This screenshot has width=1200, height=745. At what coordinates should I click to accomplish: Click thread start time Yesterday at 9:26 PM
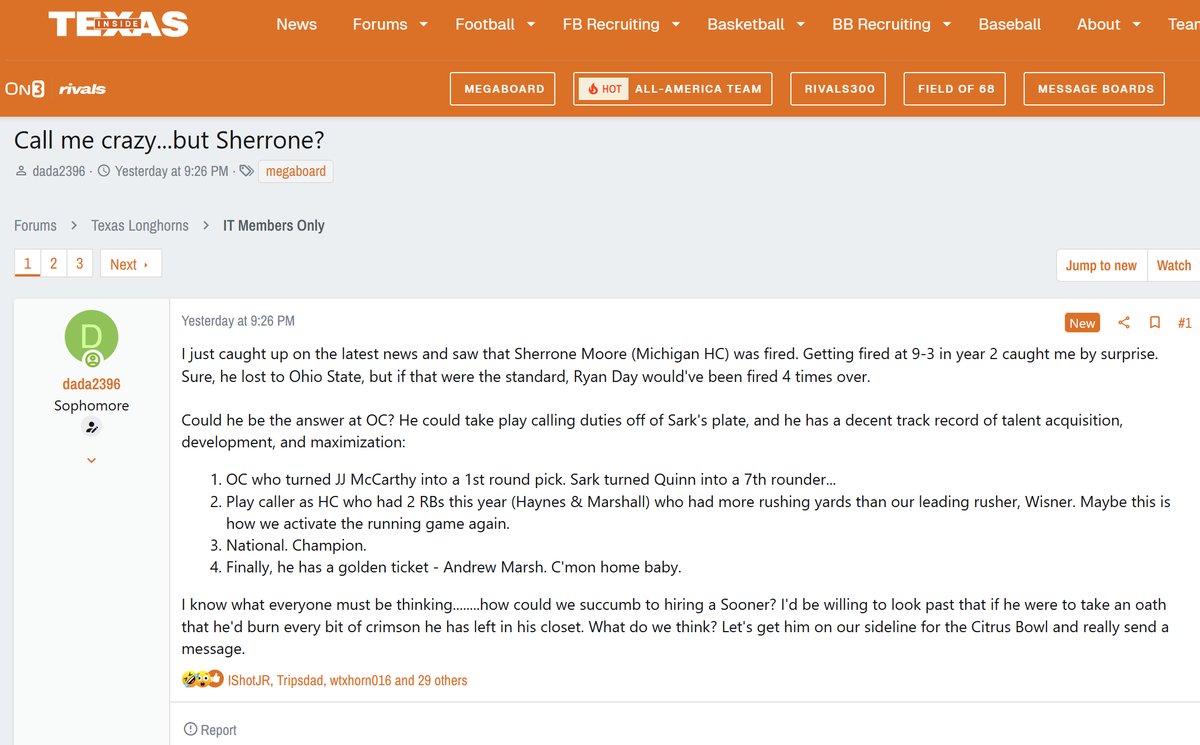click(x=171, y=171)
